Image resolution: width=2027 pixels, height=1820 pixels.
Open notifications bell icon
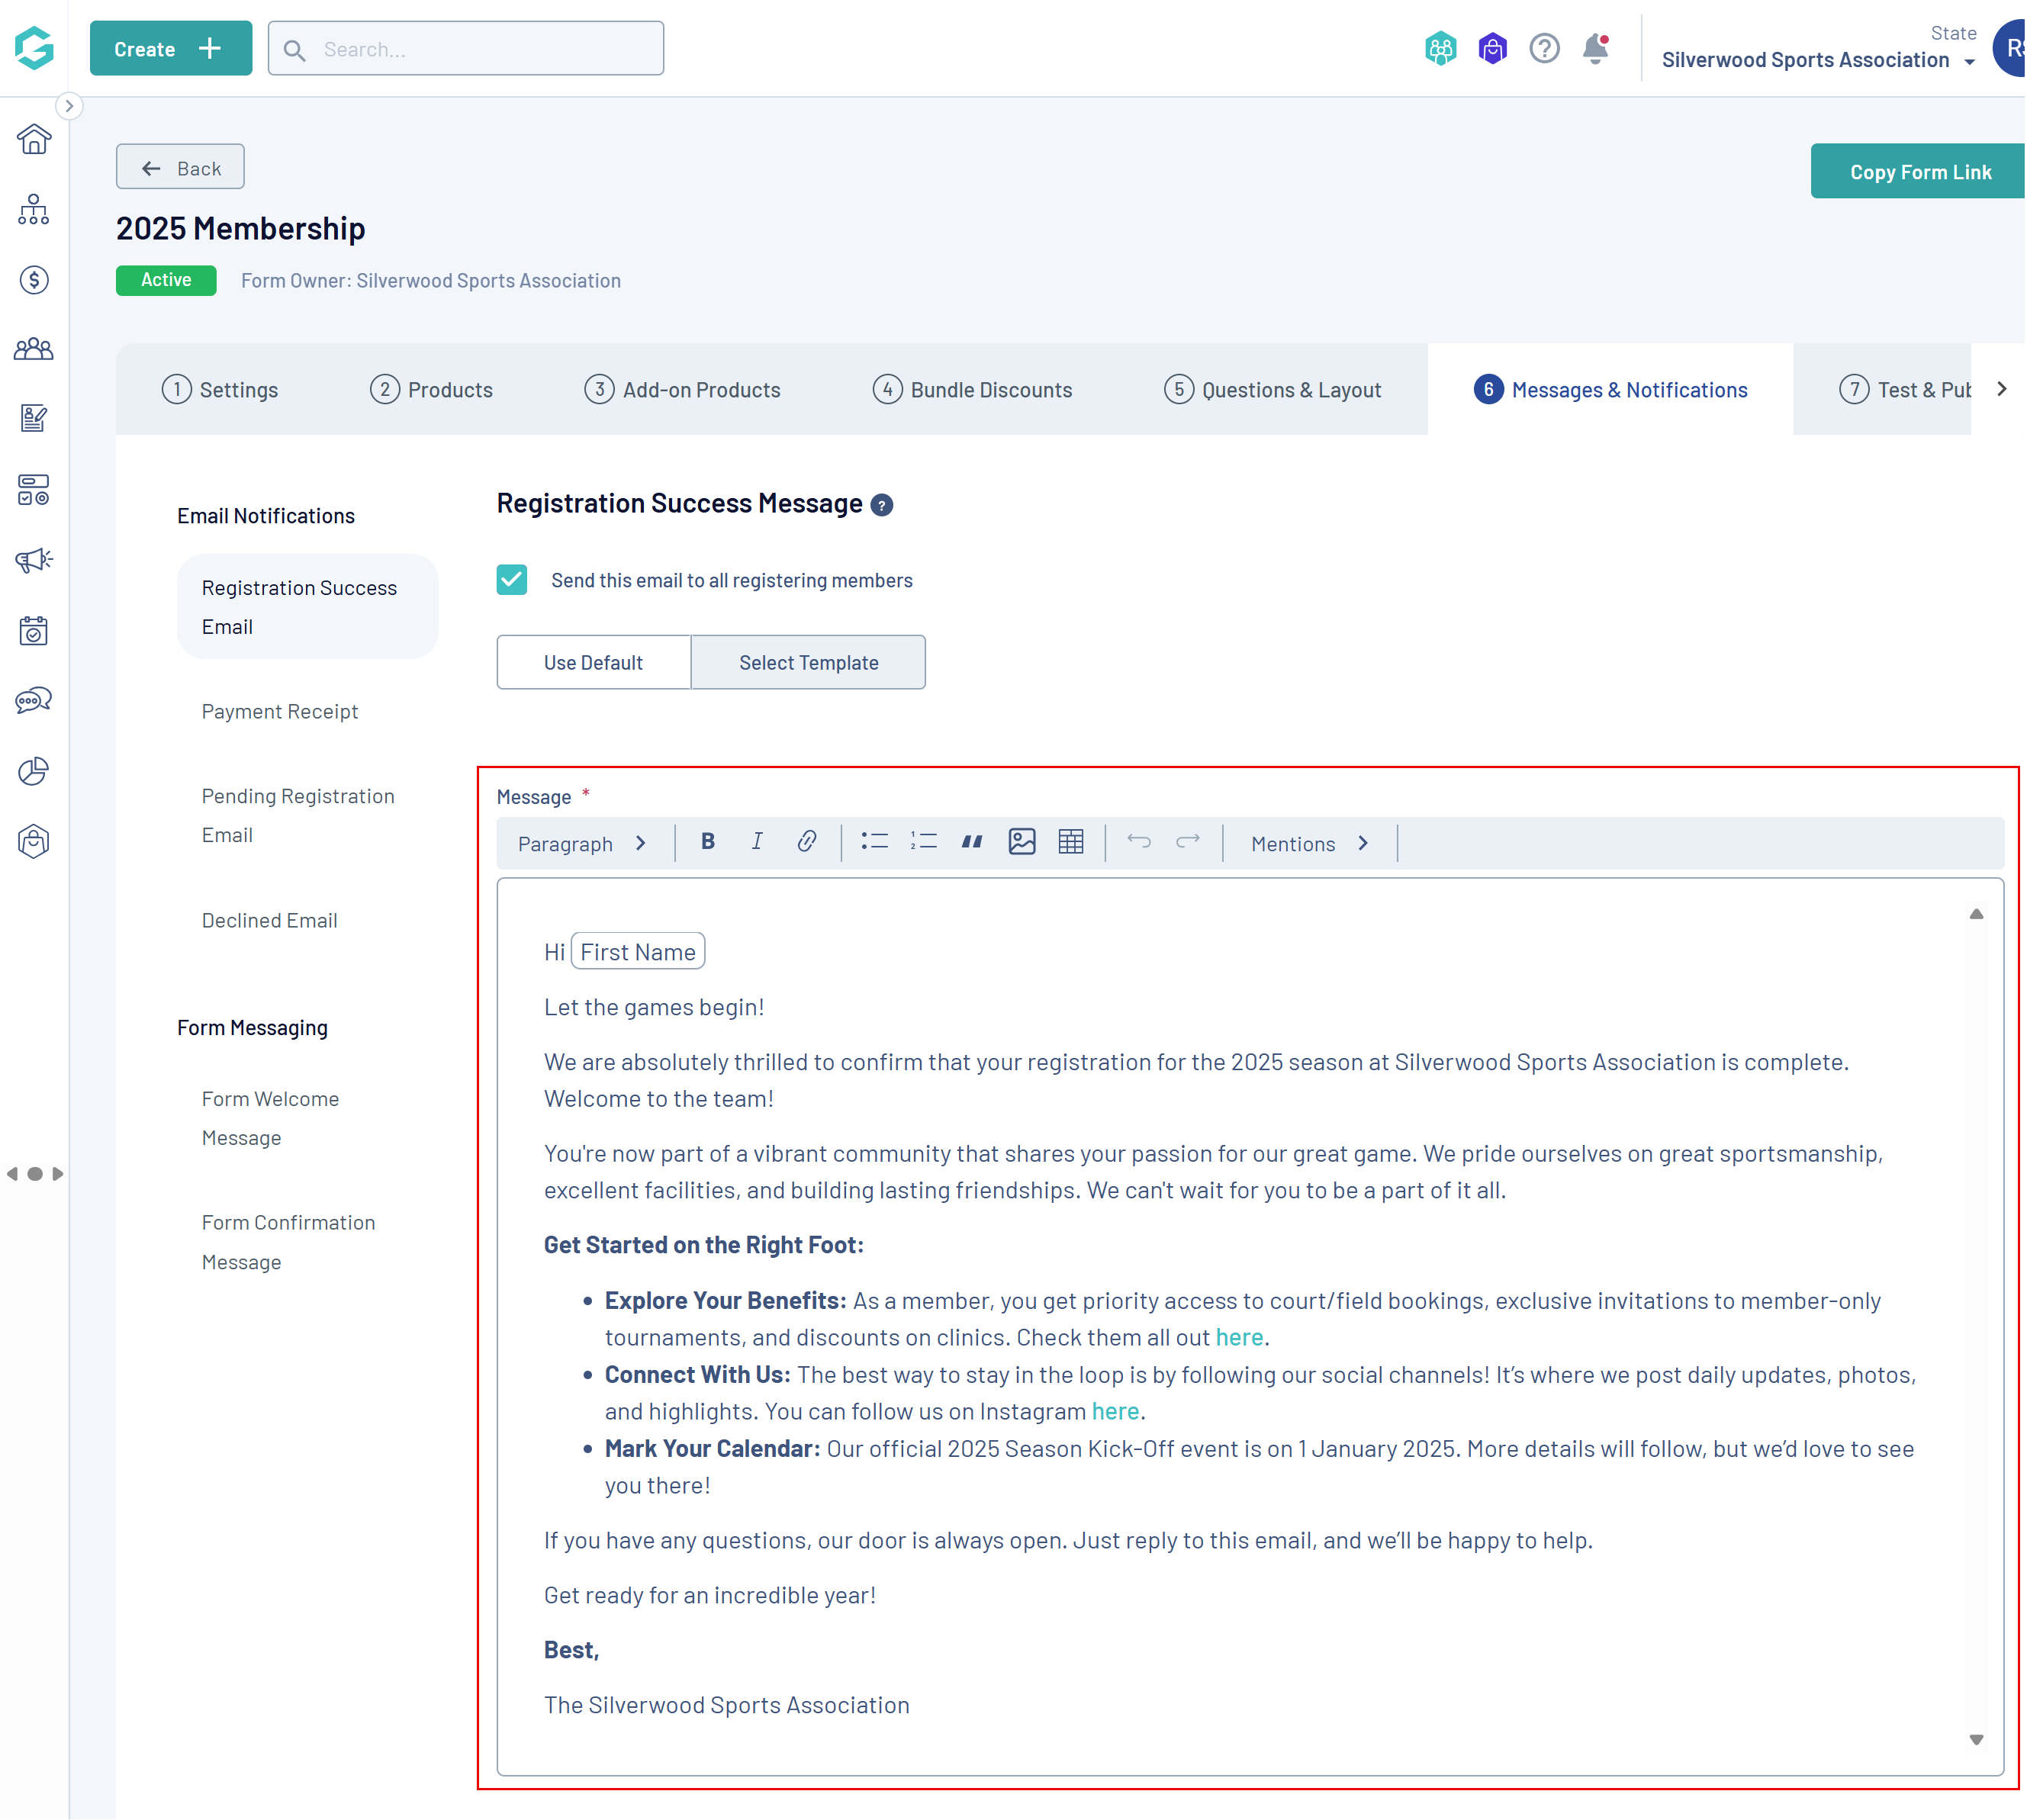[1596, 49]
